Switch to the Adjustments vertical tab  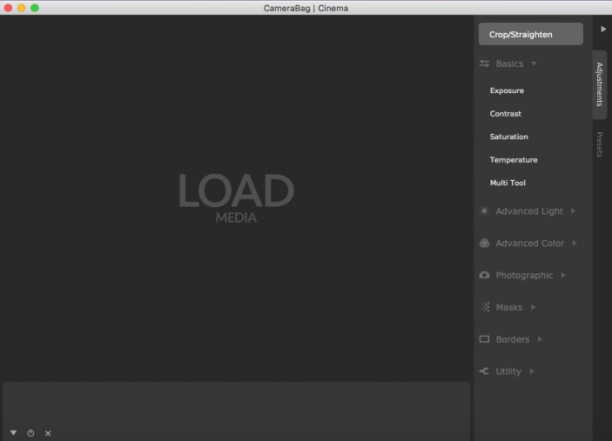[600, 84]
